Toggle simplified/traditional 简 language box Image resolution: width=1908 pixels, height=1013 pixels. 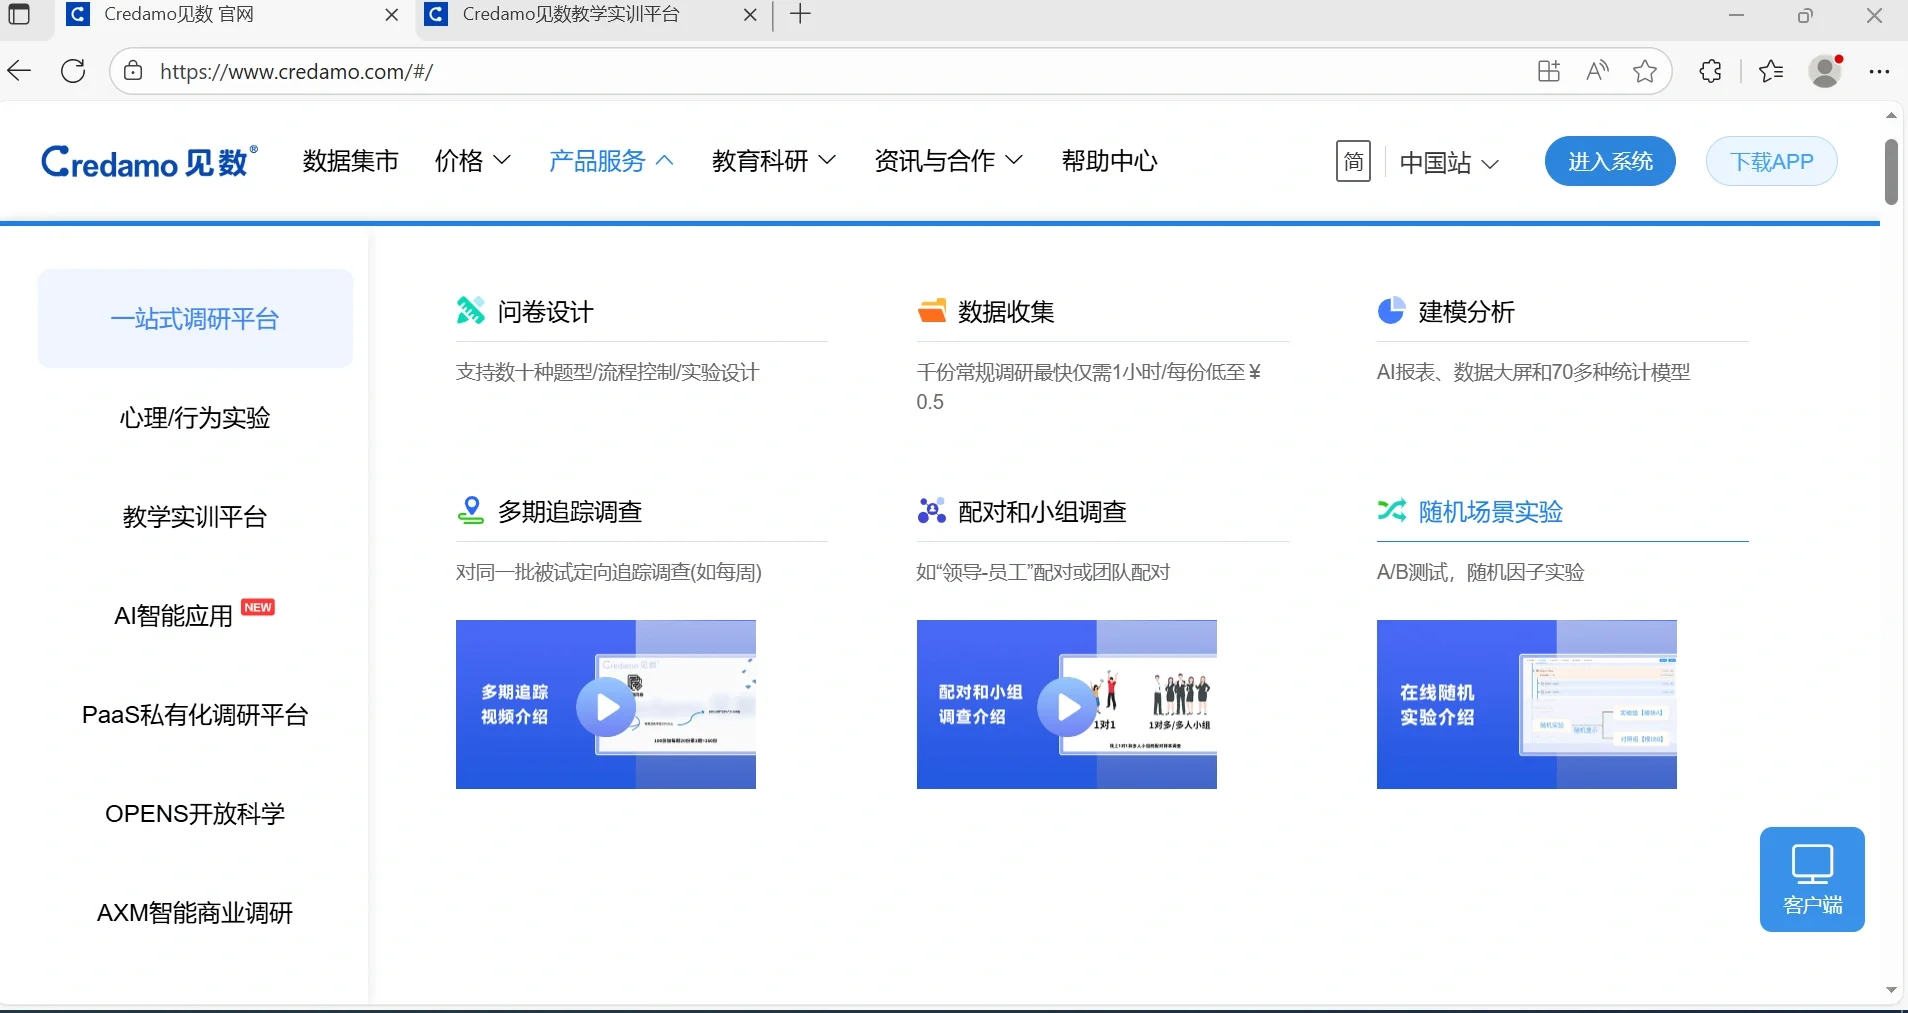pos(1353,161)
